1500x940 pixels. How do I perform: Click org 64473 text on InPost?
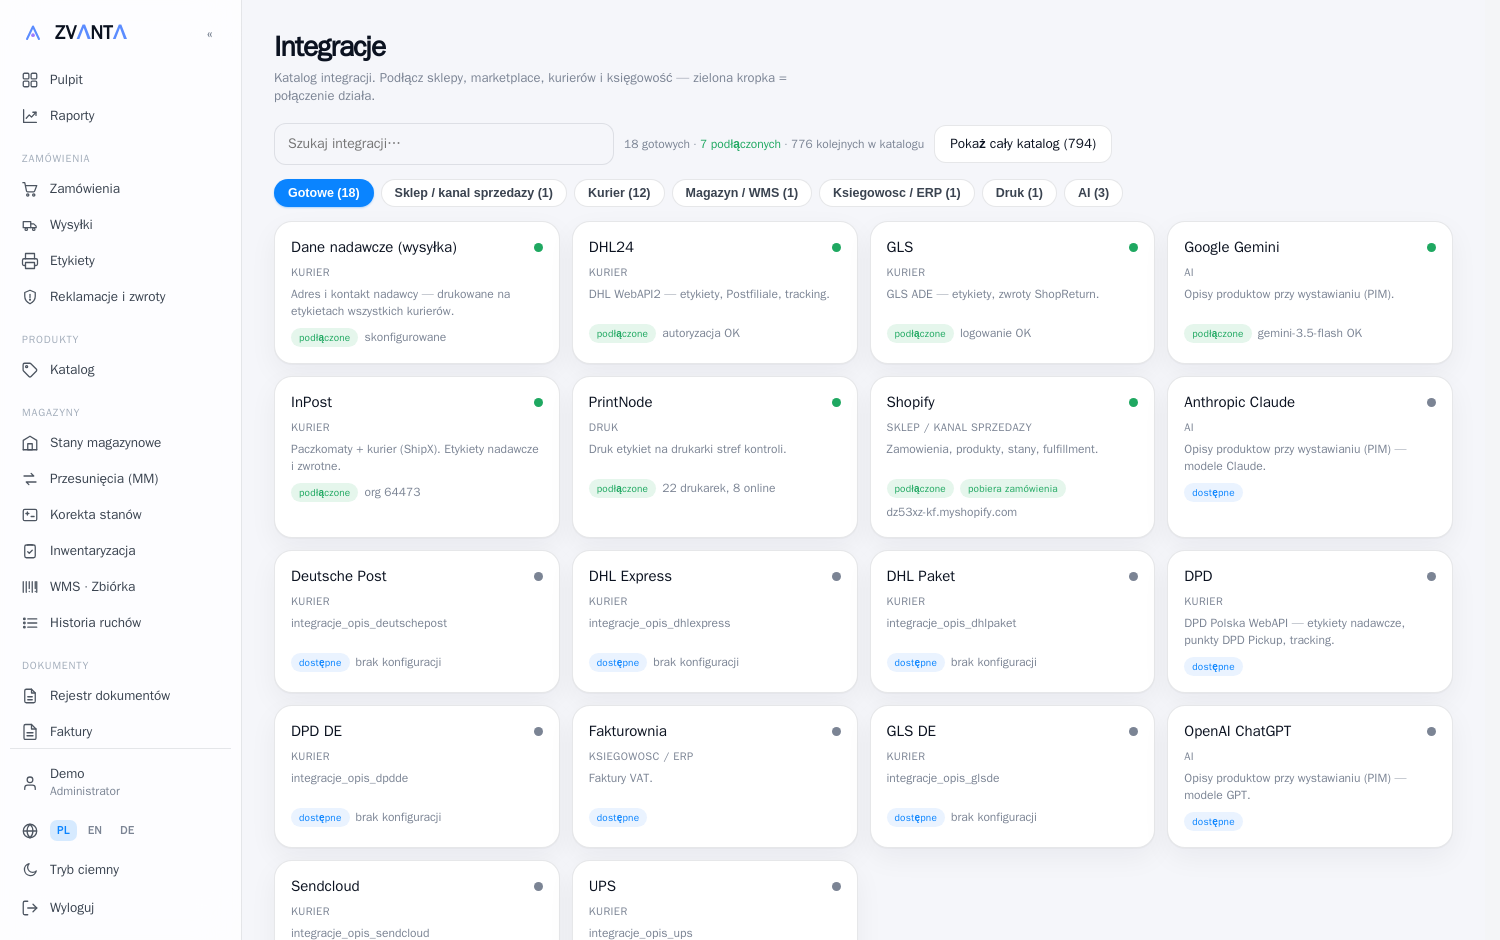393,492
